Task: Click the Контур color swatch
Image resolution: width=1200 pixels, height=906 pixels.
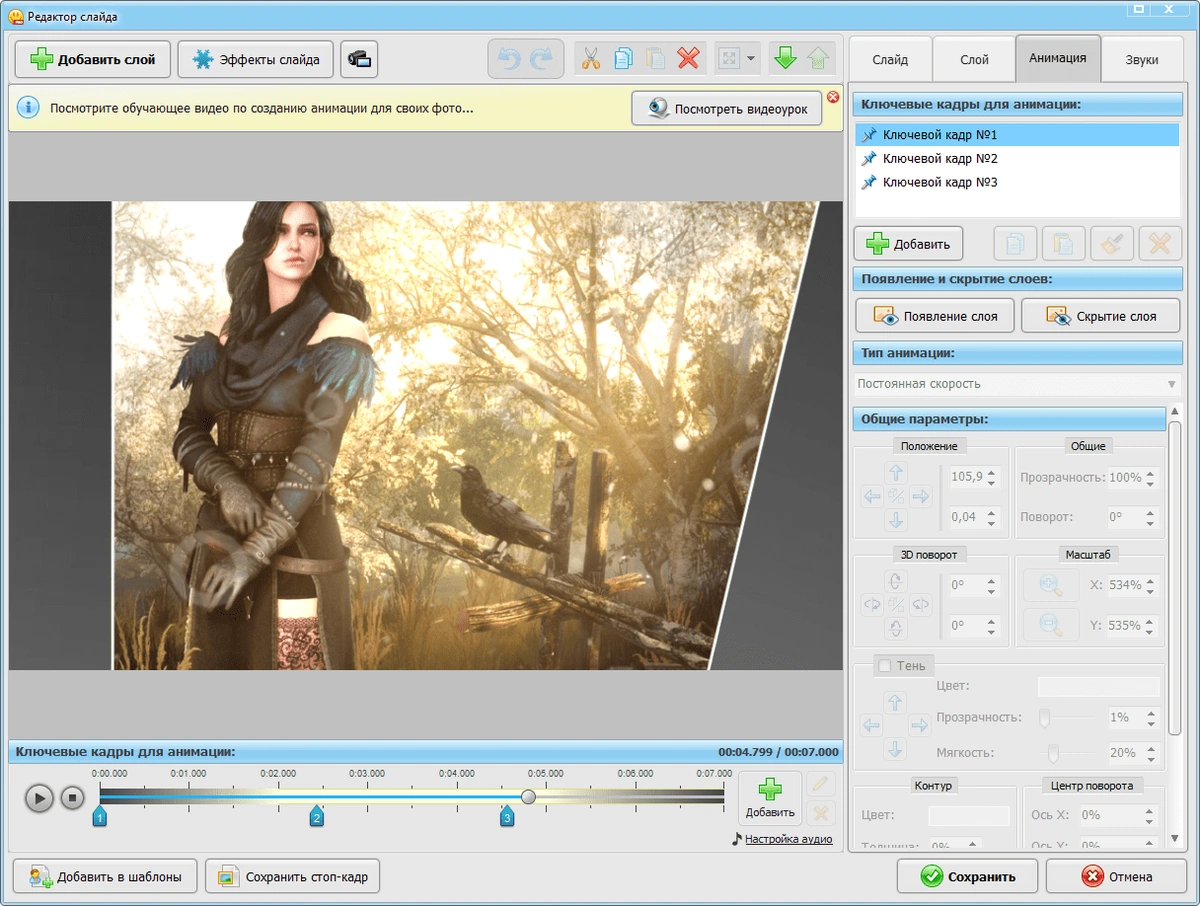Action: (969, 816)
